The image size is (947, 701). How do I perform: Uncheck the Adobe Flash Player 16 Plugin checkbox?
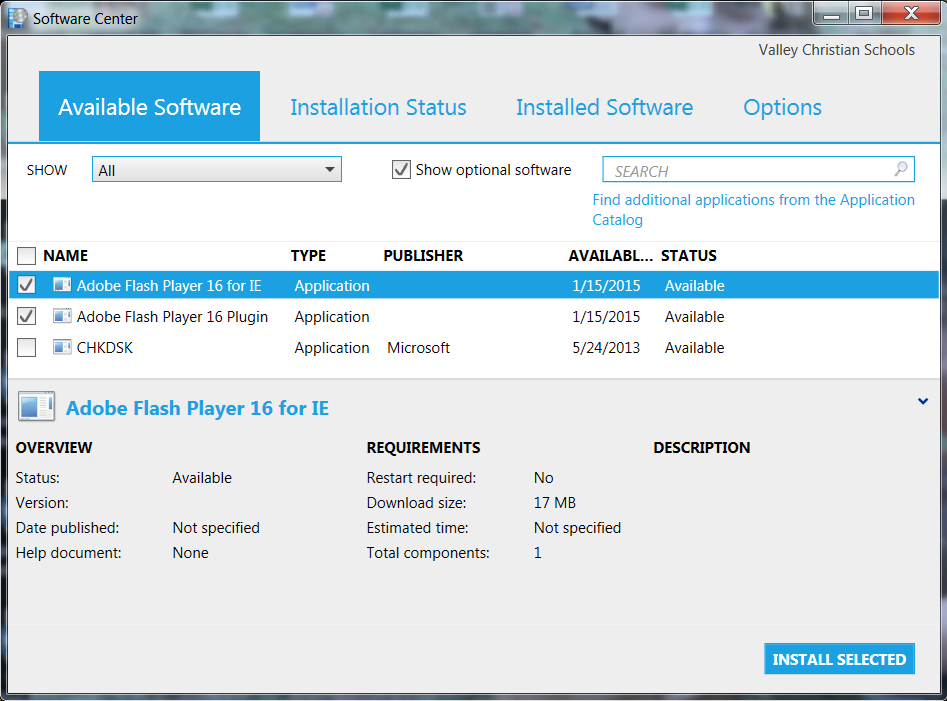click(x=27, y=317)
